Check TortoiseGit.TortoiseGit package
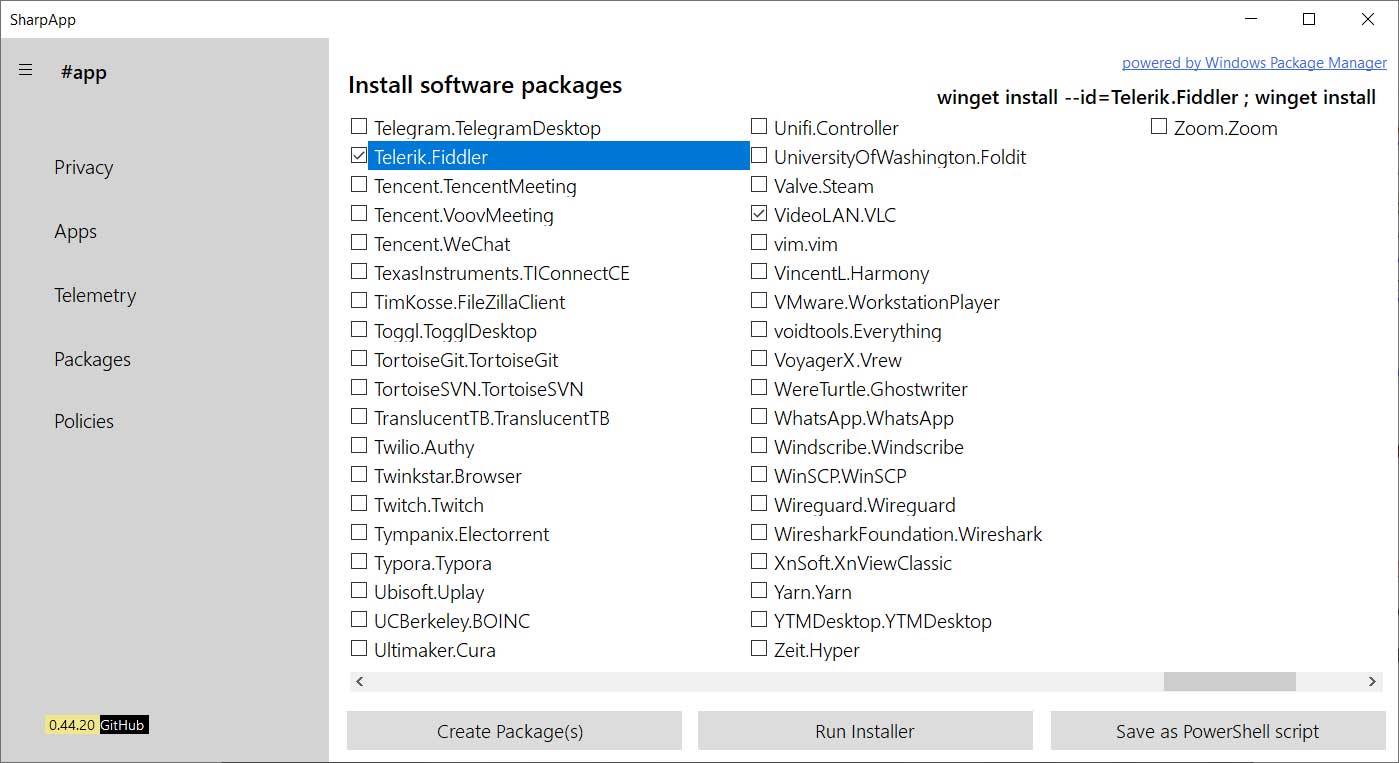 pyautogui.click(x=358, y=359)
